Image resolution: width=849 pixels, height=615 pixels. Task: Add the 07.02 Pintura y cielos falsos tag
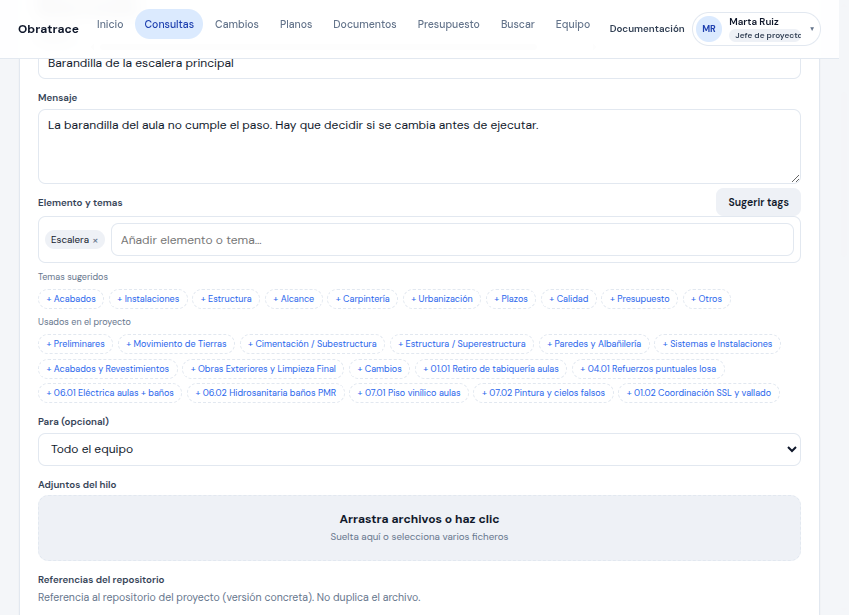point(544,393)
